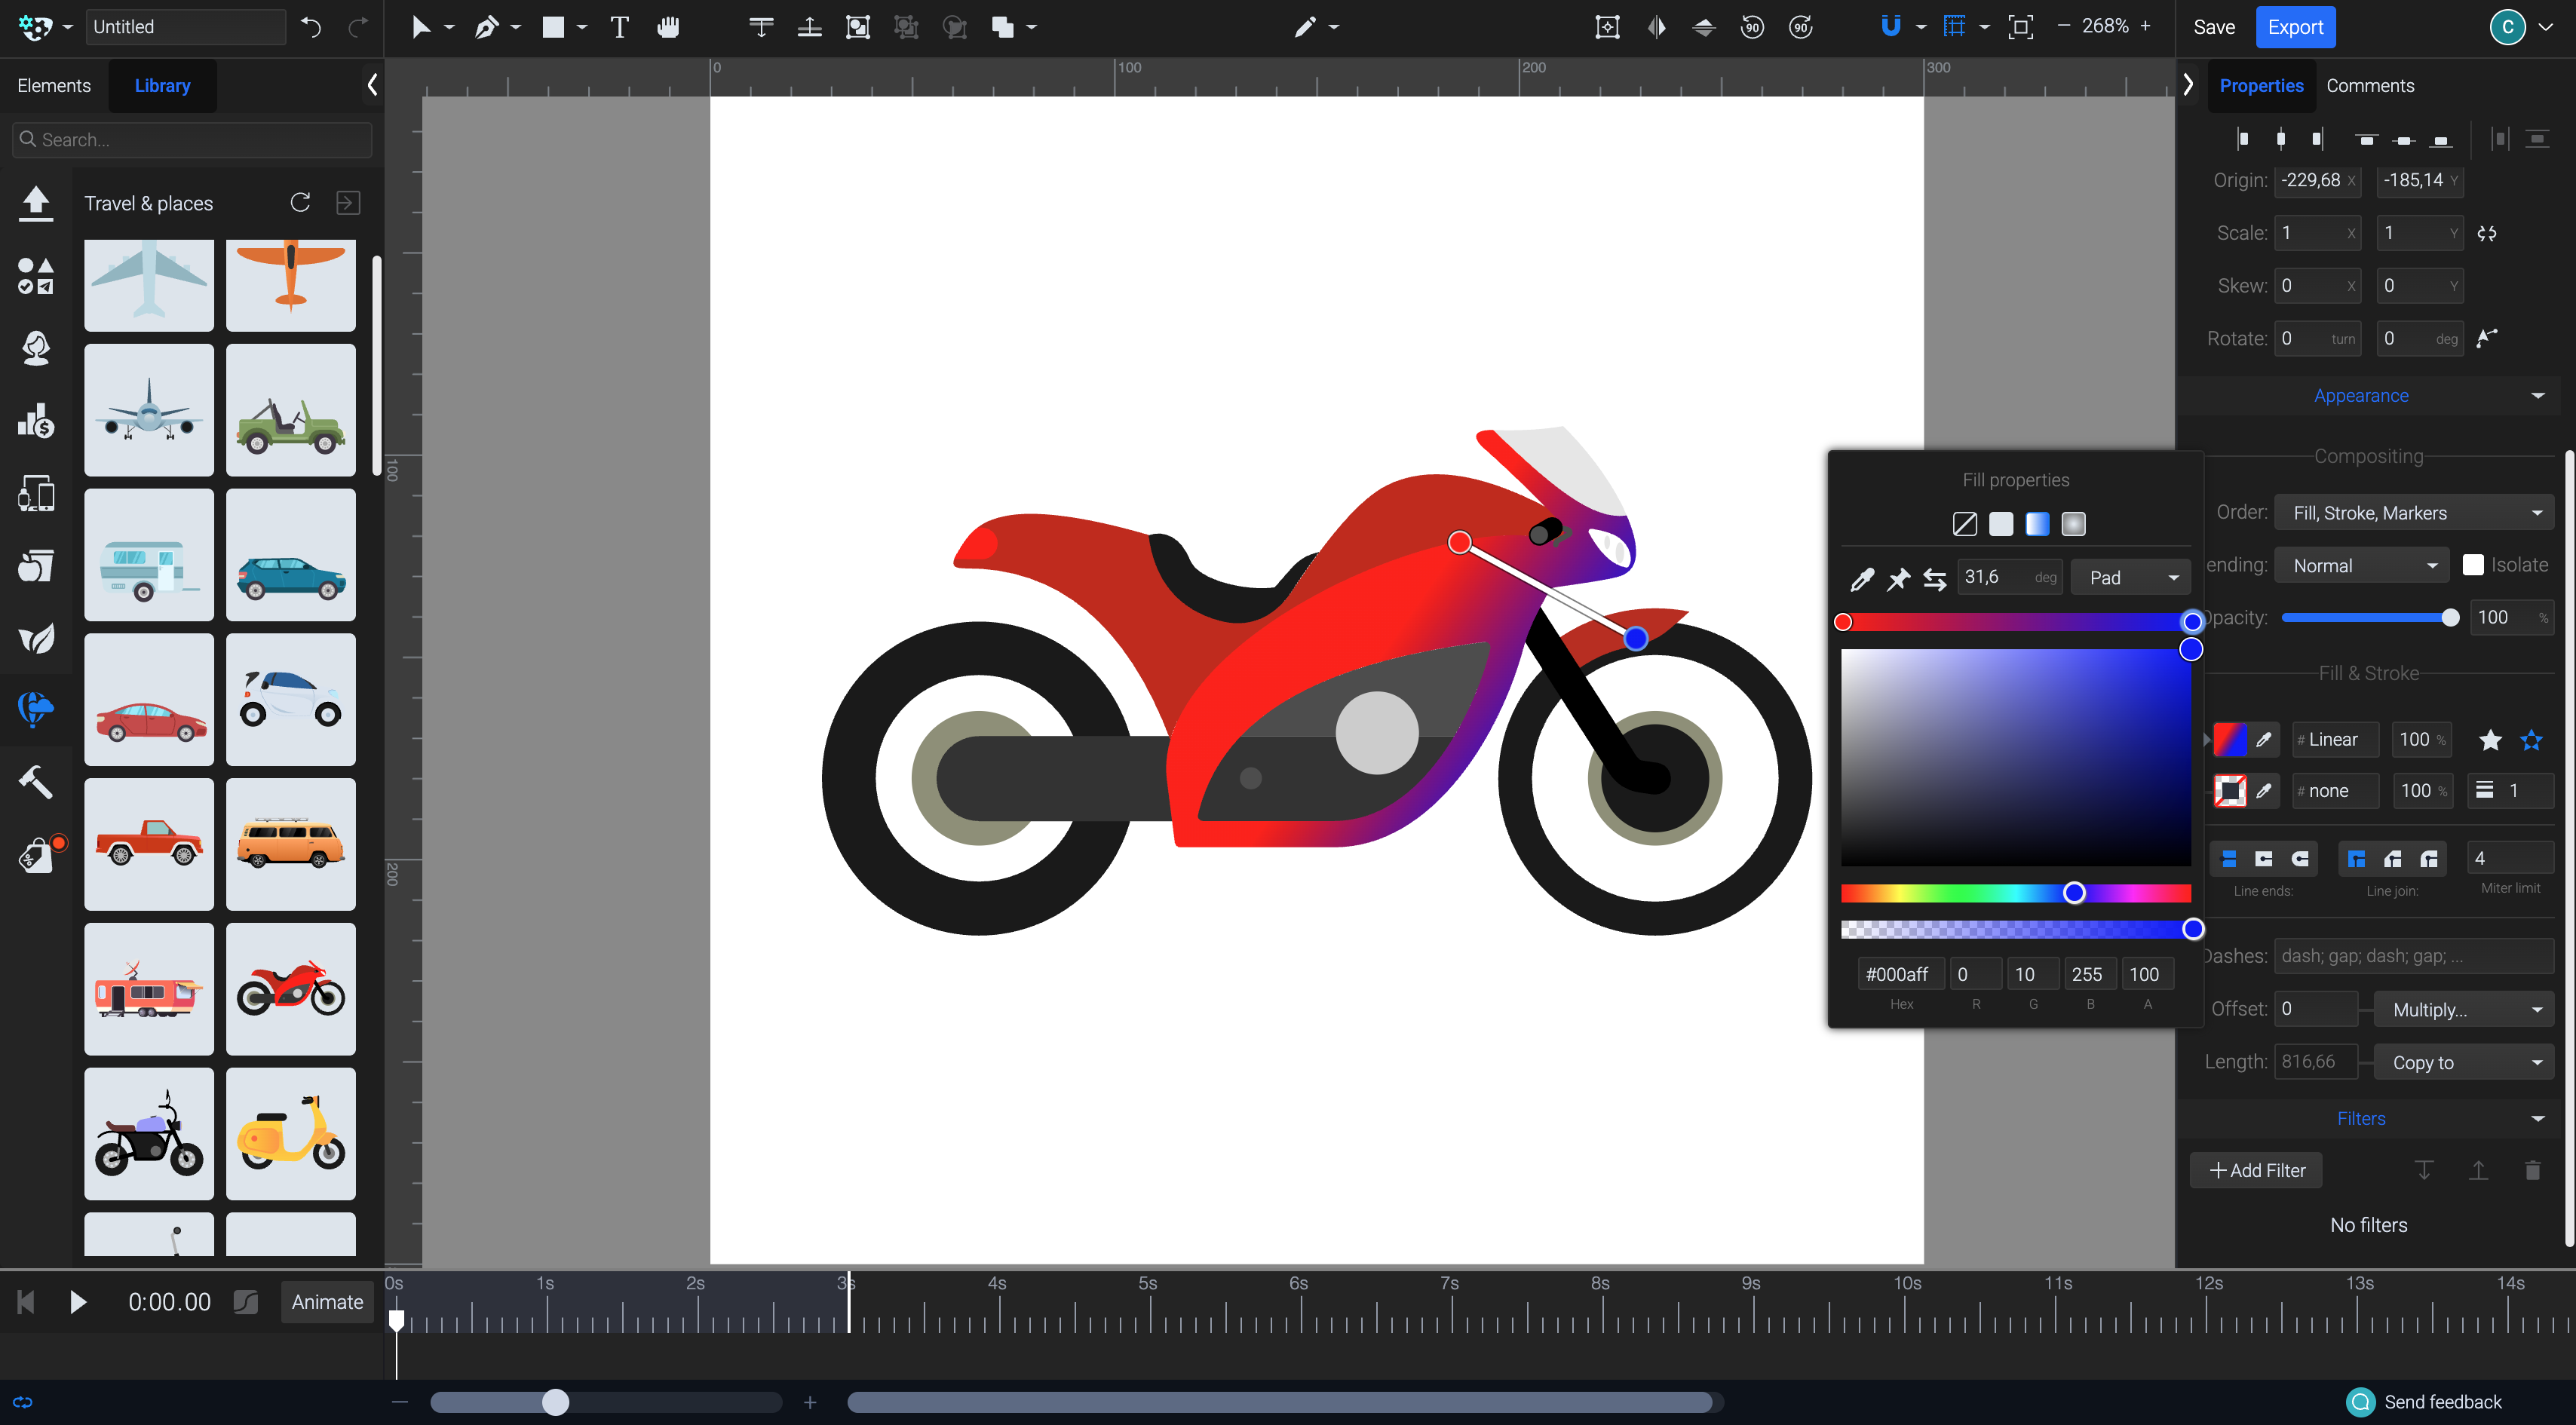Reverse gradient direction with swap arrows icon
This screenshot has width=2576, height=1425.
pyautogui.click(x=1934, y=578)
